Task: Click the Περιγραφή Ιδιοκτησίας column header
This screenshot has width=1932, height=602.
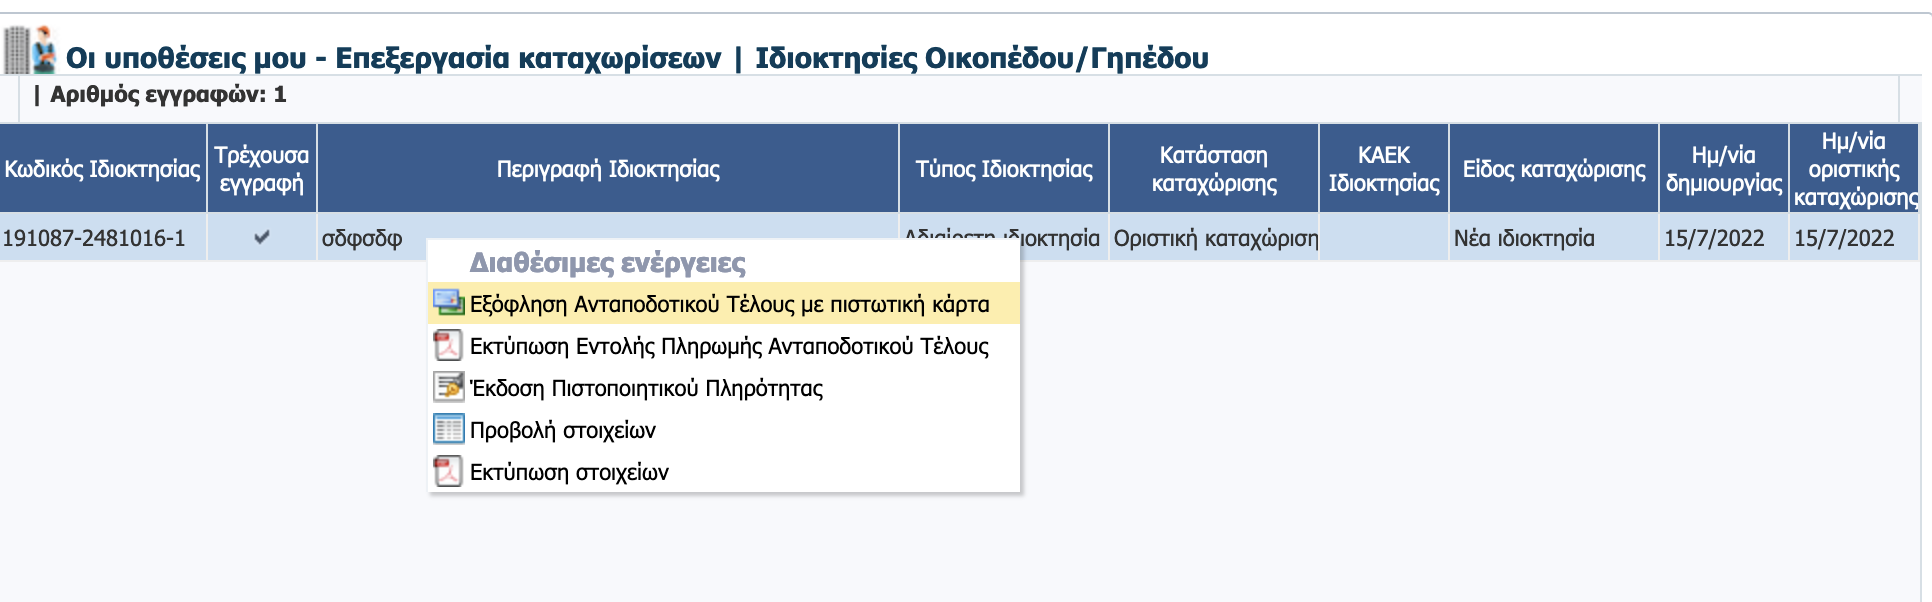Action: (608, 169)
